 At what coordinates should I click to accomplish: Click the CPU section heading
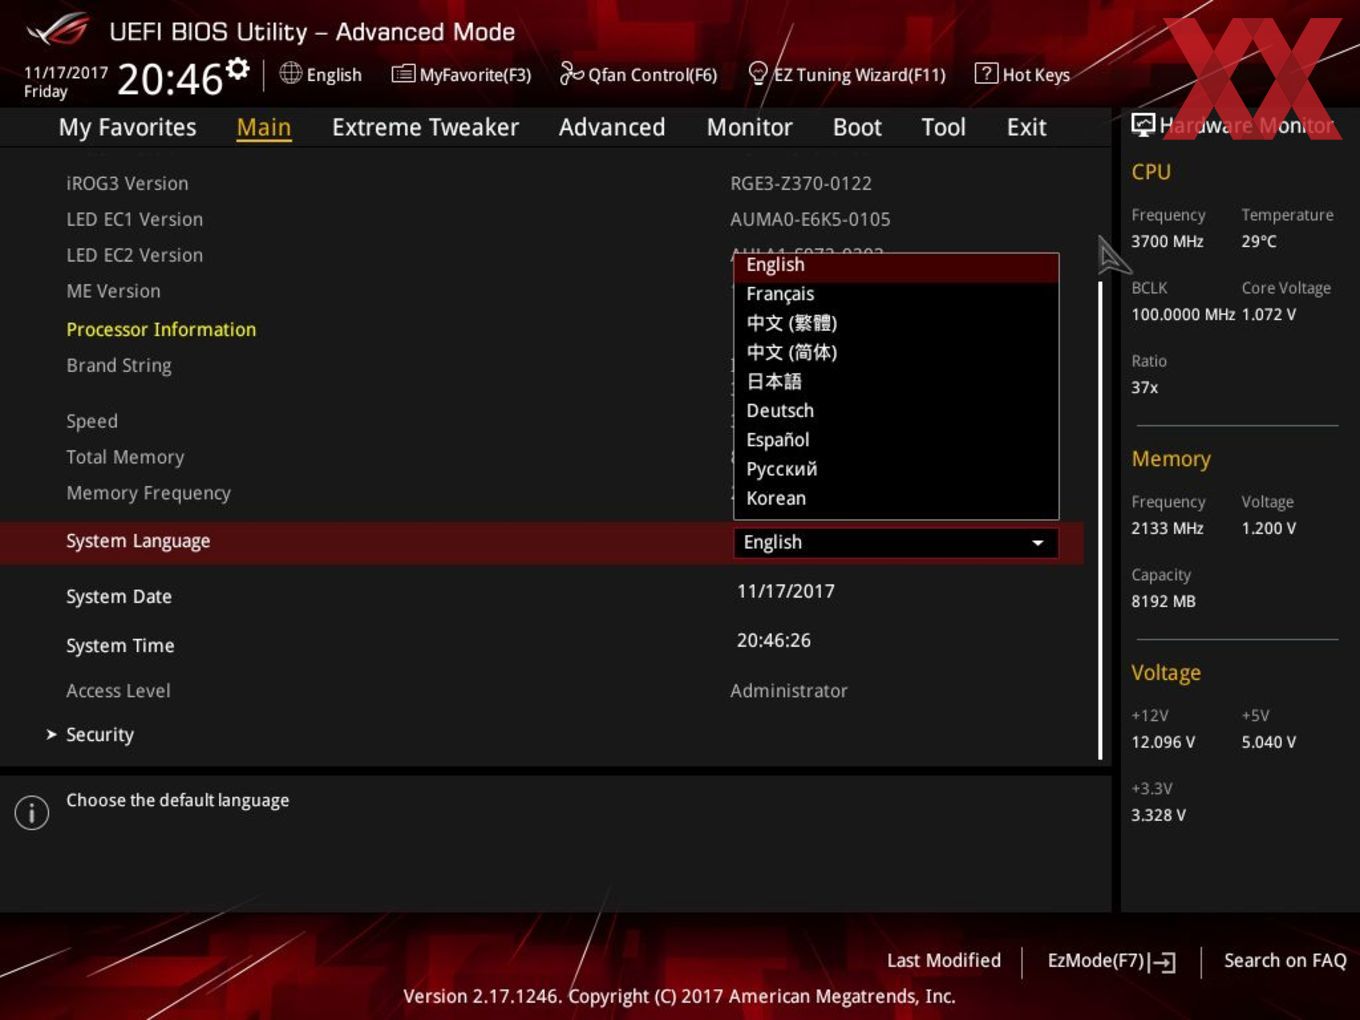(1151, 172)
